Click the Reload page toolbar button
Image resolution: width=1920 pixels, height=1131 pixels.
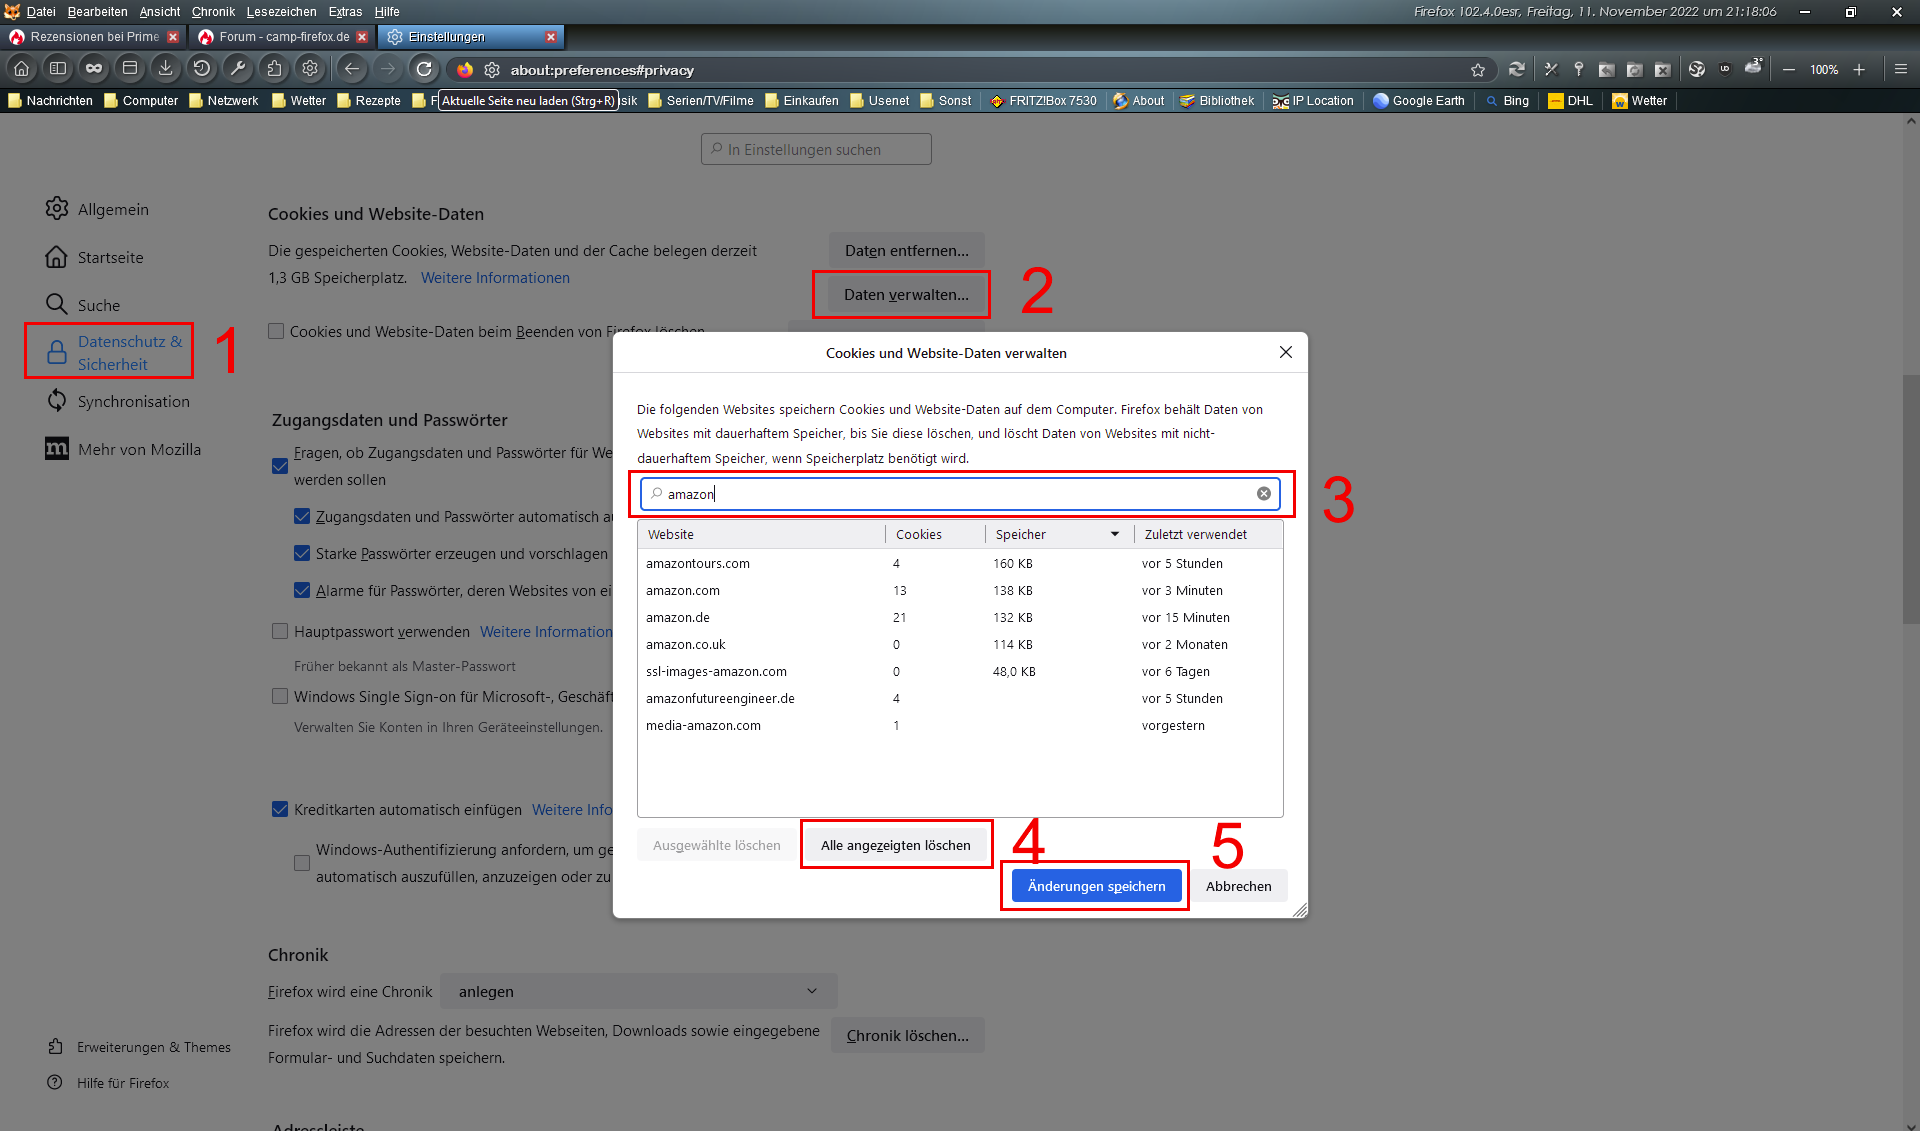pos(424,69)
